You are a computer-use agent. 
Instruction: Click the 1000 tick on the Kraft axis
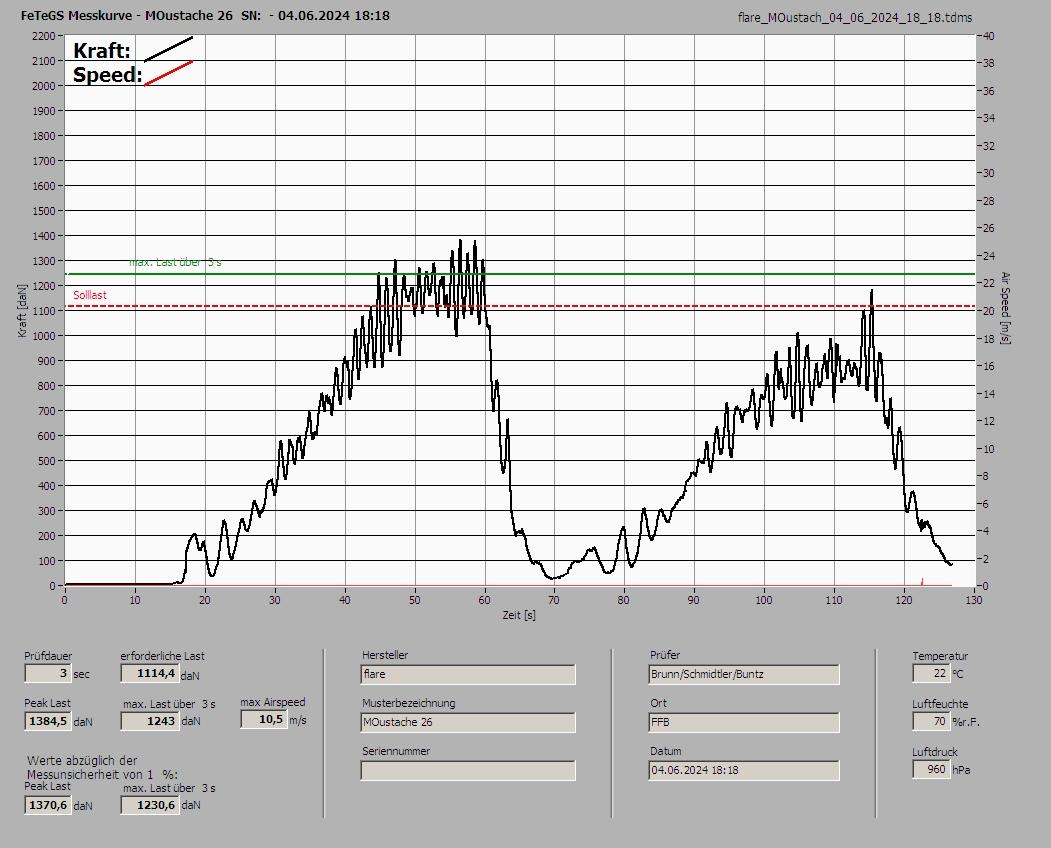coord(43,336)
